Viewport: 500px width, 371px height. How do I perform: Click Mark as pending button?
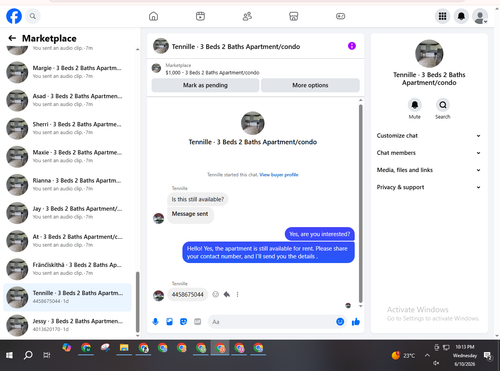(205, 85)
